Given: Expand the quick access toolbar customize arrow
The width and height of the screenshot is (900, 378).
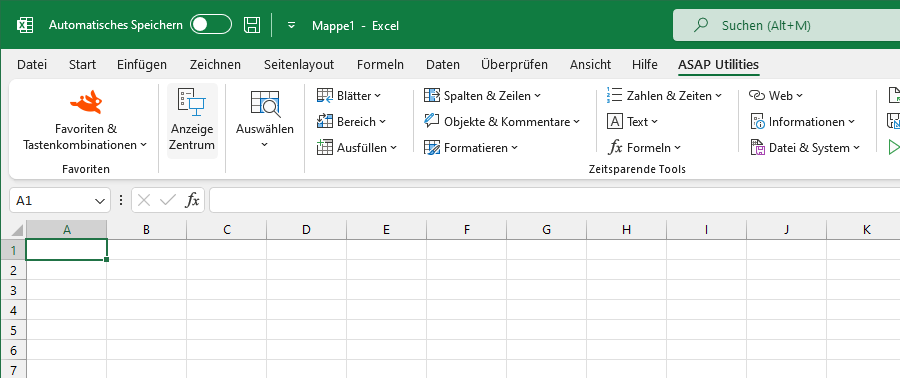Looking at the screenshot, I should coord(292,25).
